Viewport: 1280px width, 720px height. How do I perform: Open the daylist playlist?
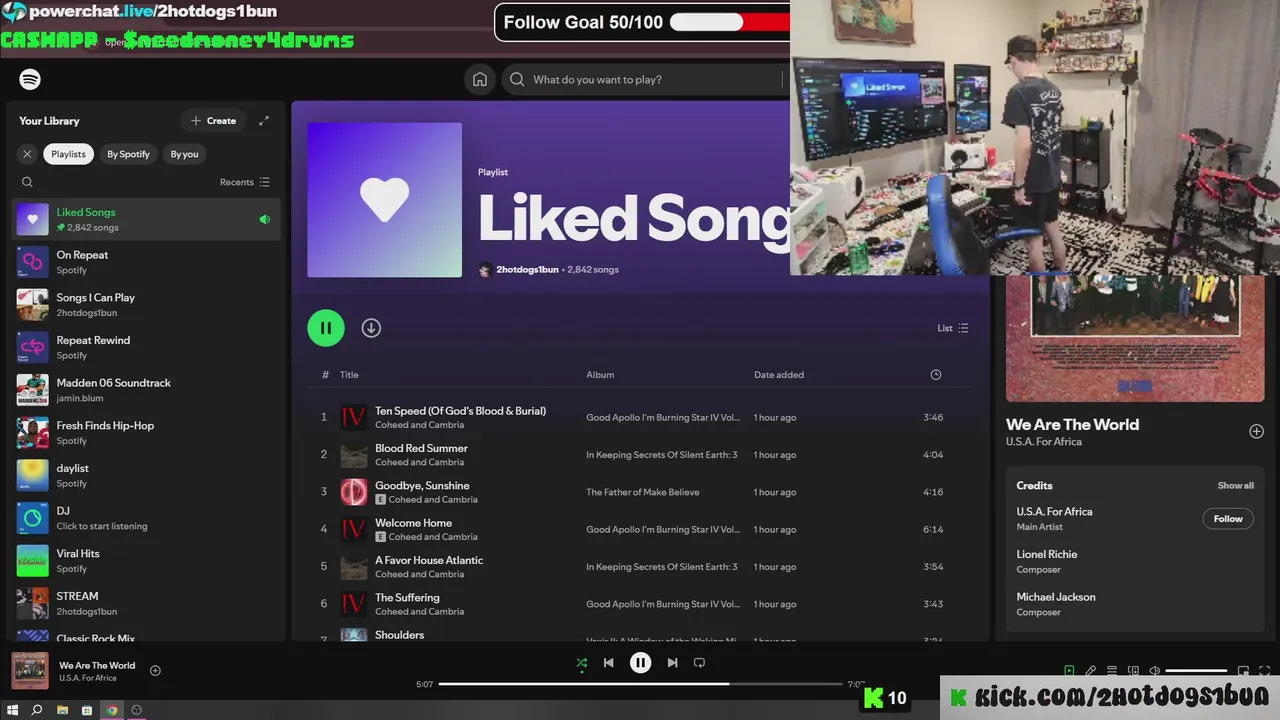pos(146,475)
